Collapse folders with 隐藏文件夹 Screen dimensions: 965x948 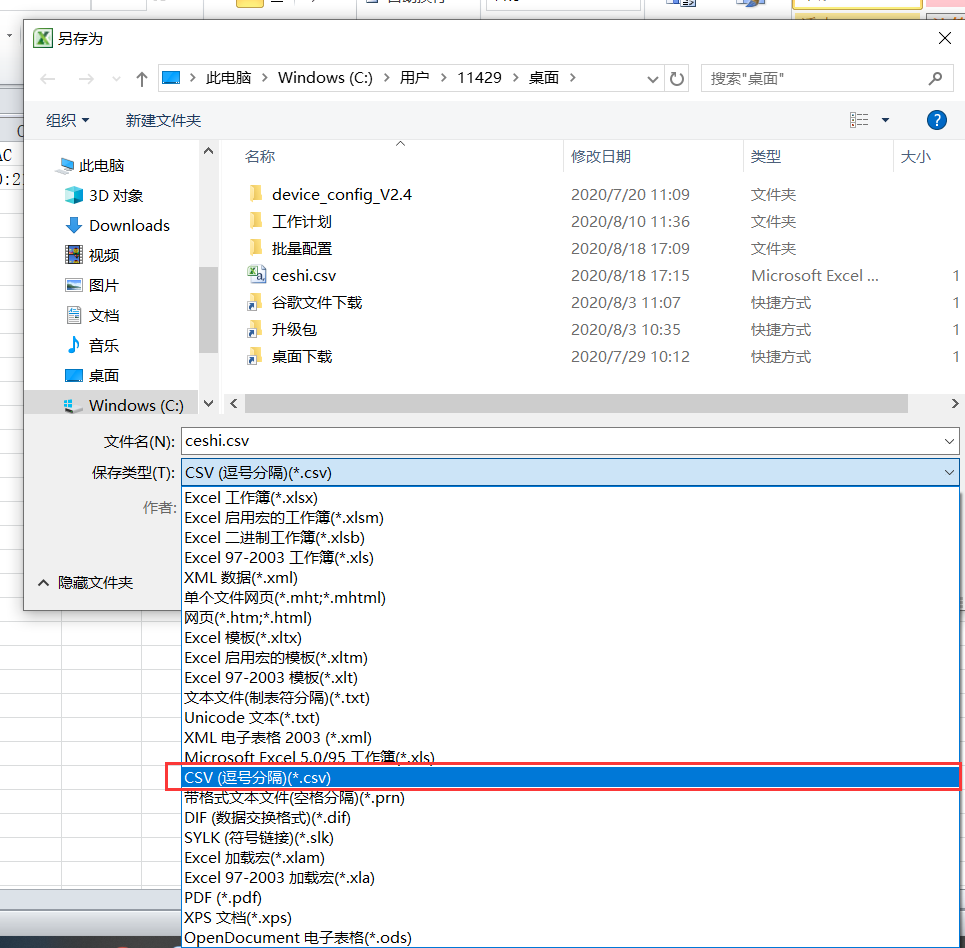(x=85, y=582)
